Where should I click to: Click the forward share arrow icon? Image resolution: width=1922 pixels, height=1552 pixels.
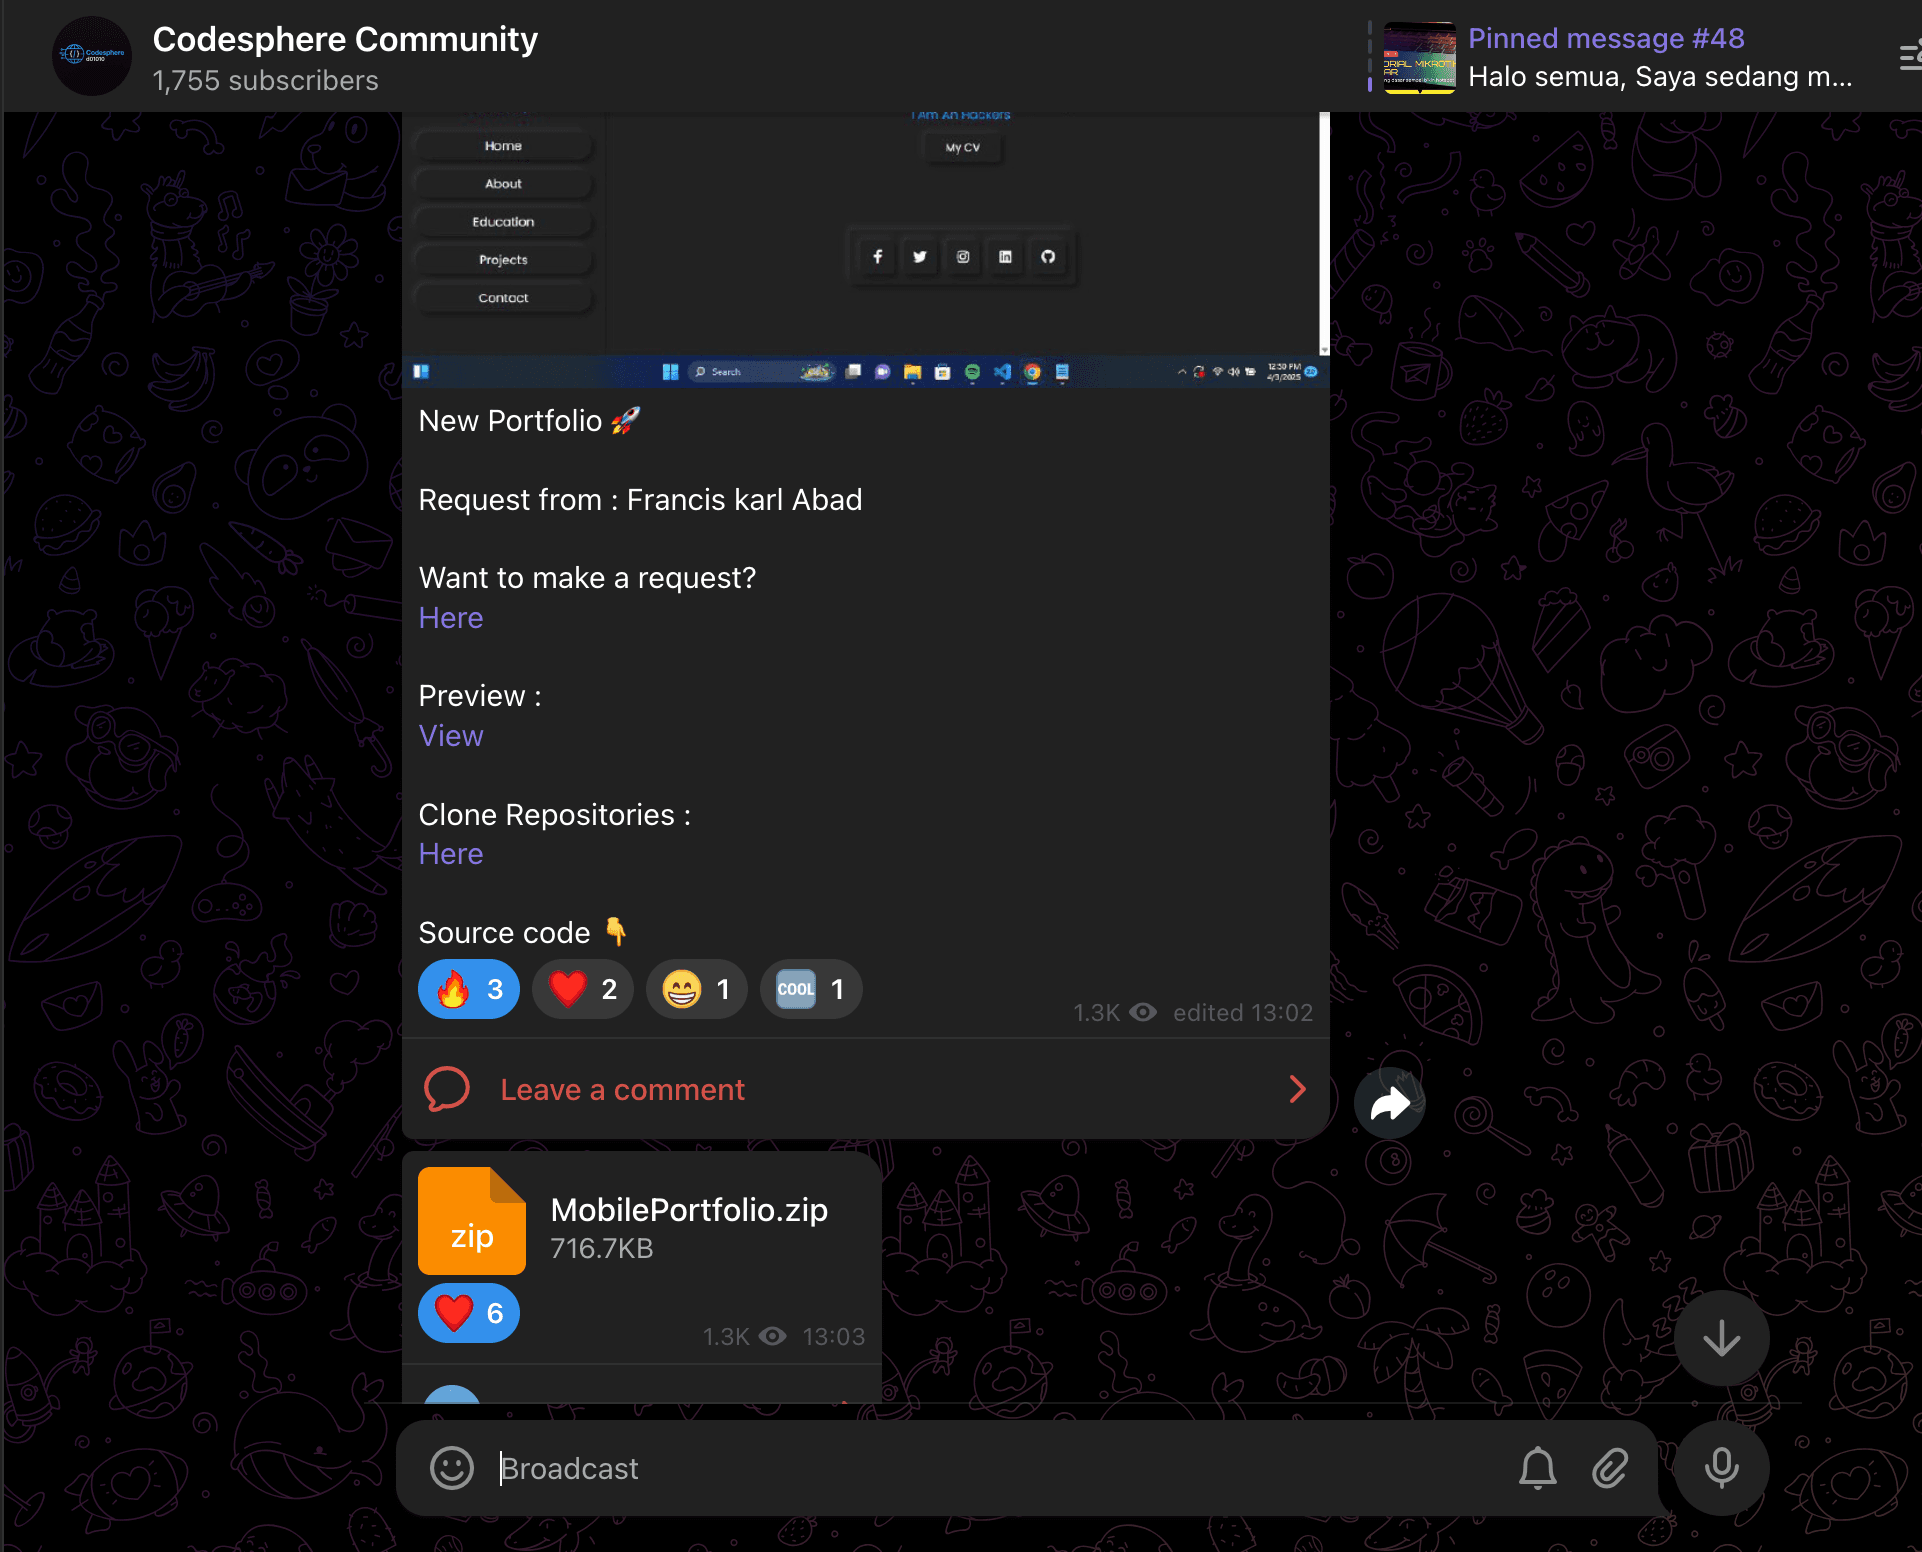[x=1389, y=1104]
